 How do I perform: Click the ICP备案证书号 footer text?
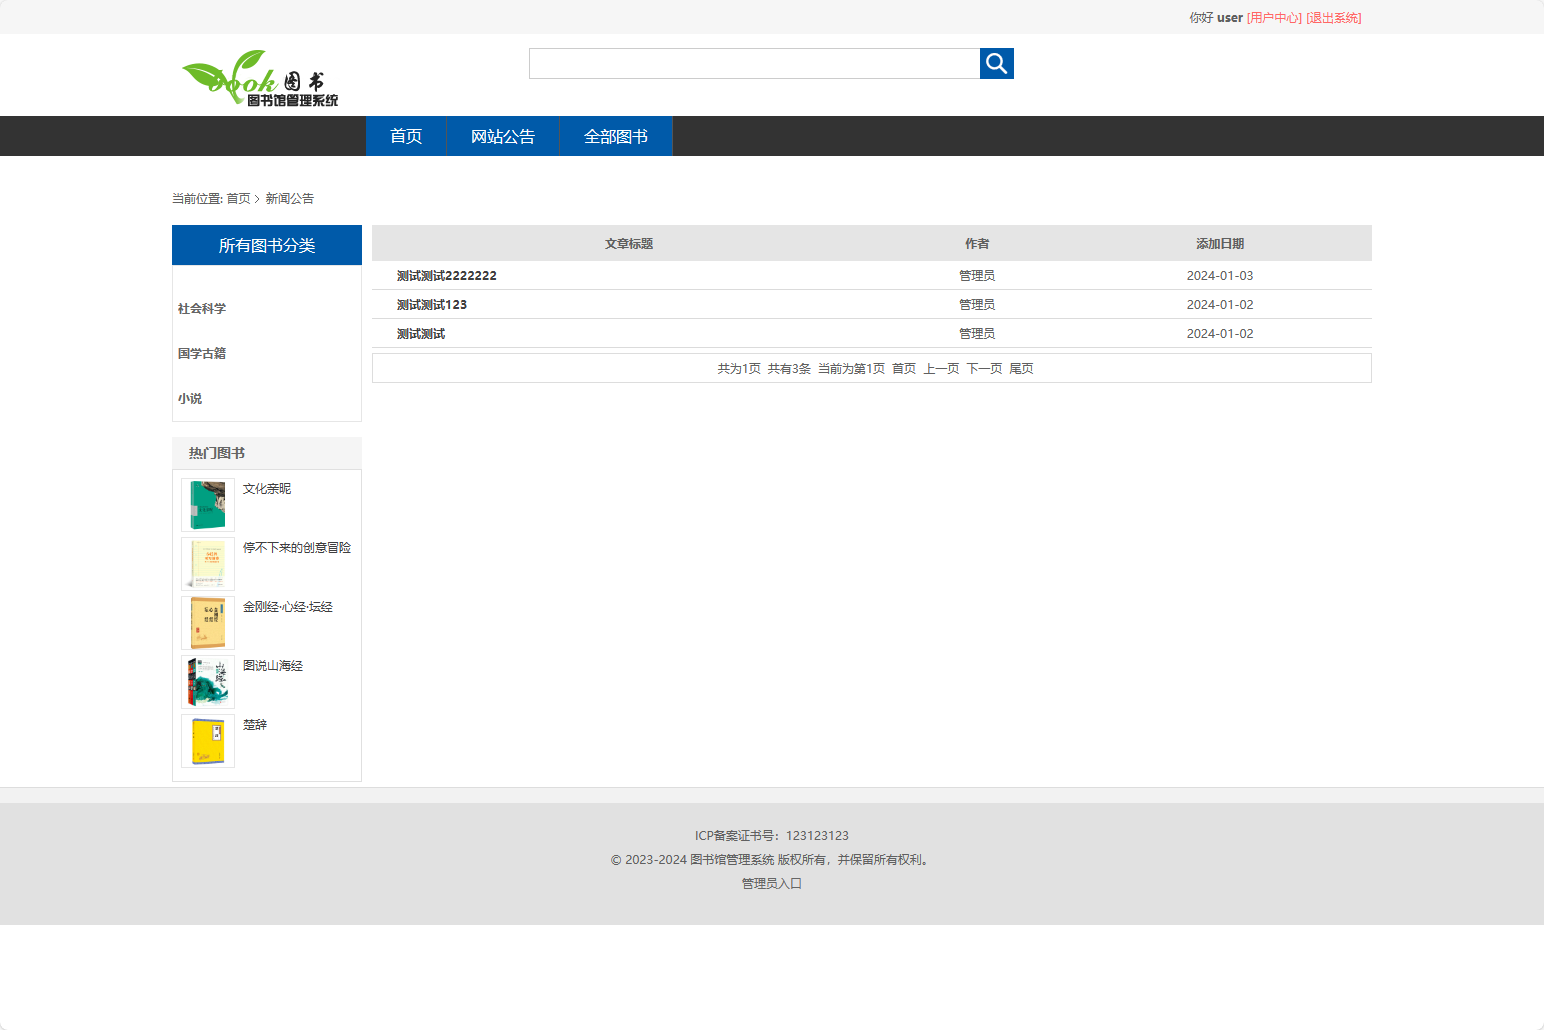(x=772, y=836)
